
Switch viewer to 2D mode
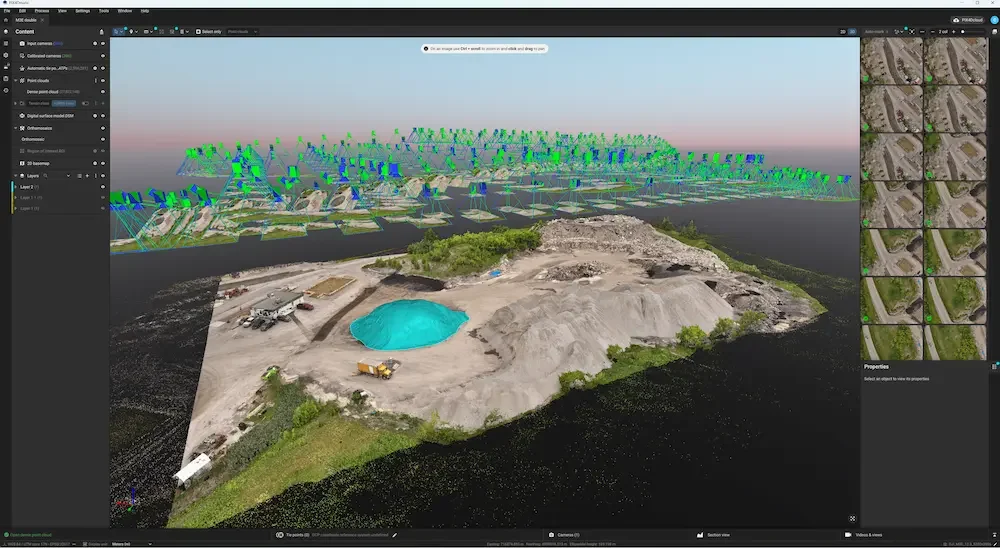pos(843,31)
